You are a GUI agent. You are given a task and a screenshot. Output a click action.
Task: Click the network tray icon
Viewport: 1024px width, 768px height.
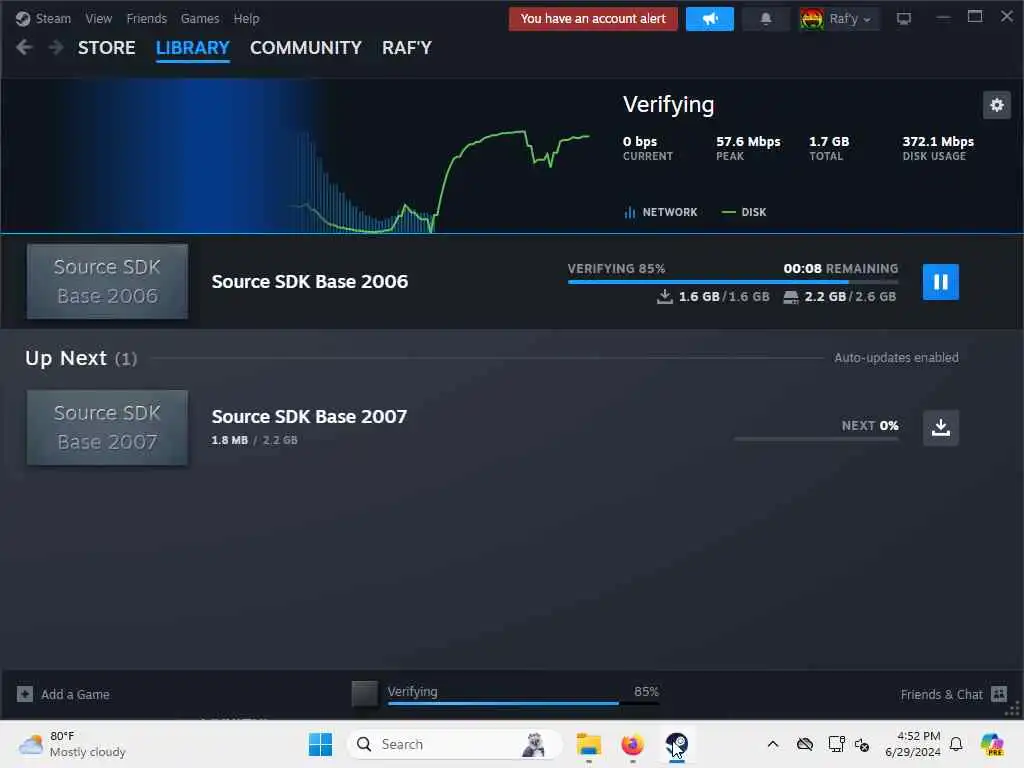tap(837, 744)
